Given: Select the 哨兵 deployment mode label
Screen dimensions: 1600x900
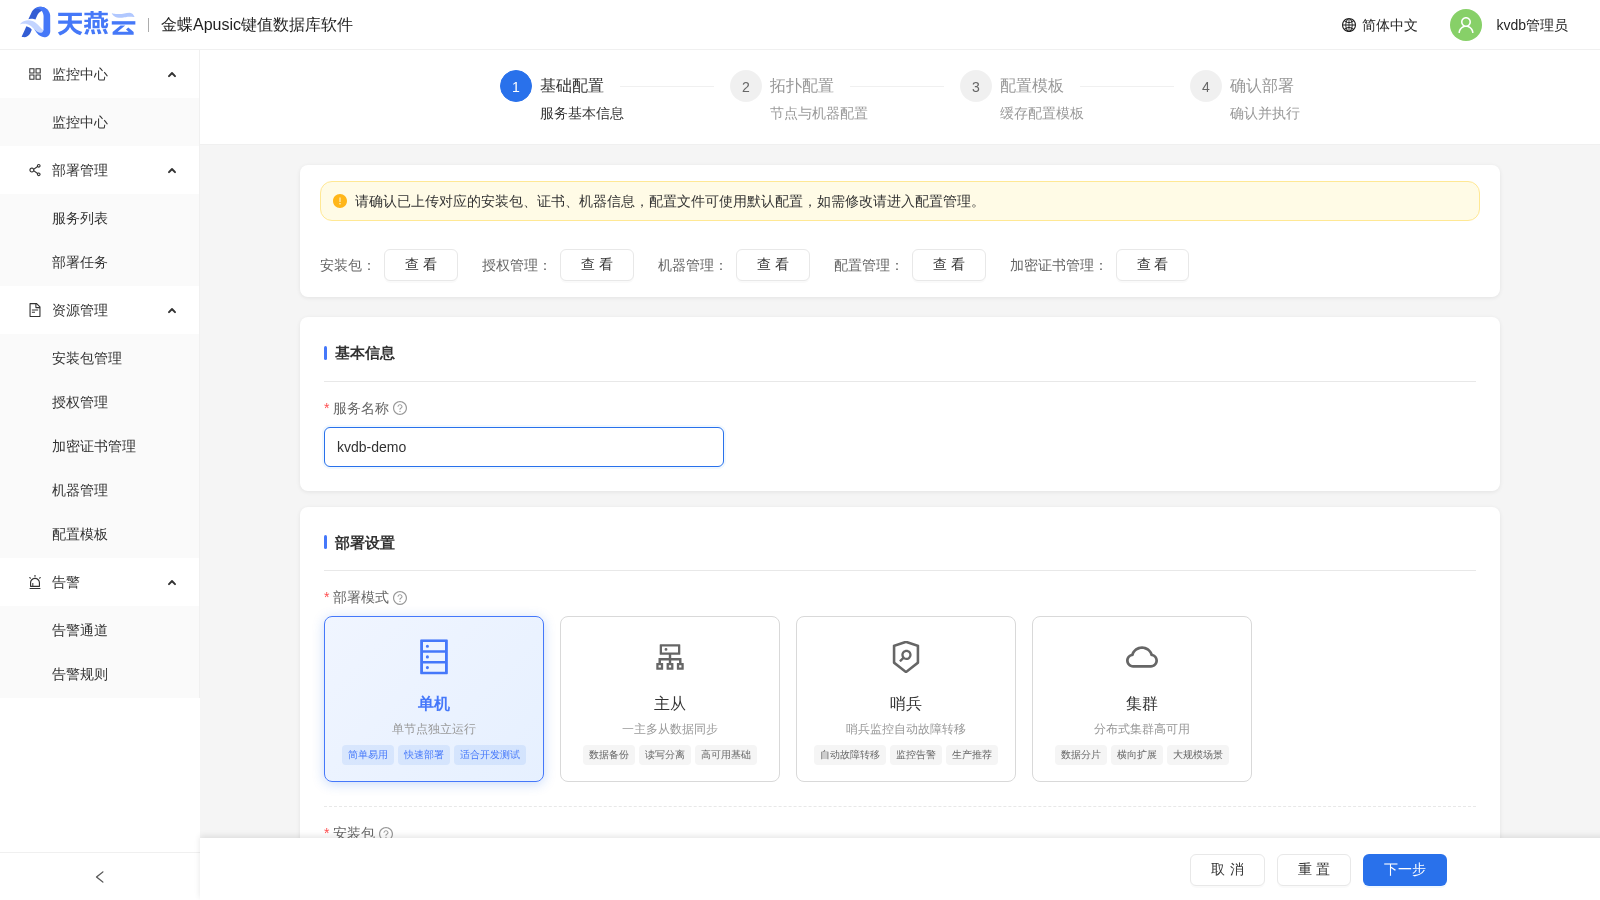Looking at the screenshot, I should [x=906, y=704].
